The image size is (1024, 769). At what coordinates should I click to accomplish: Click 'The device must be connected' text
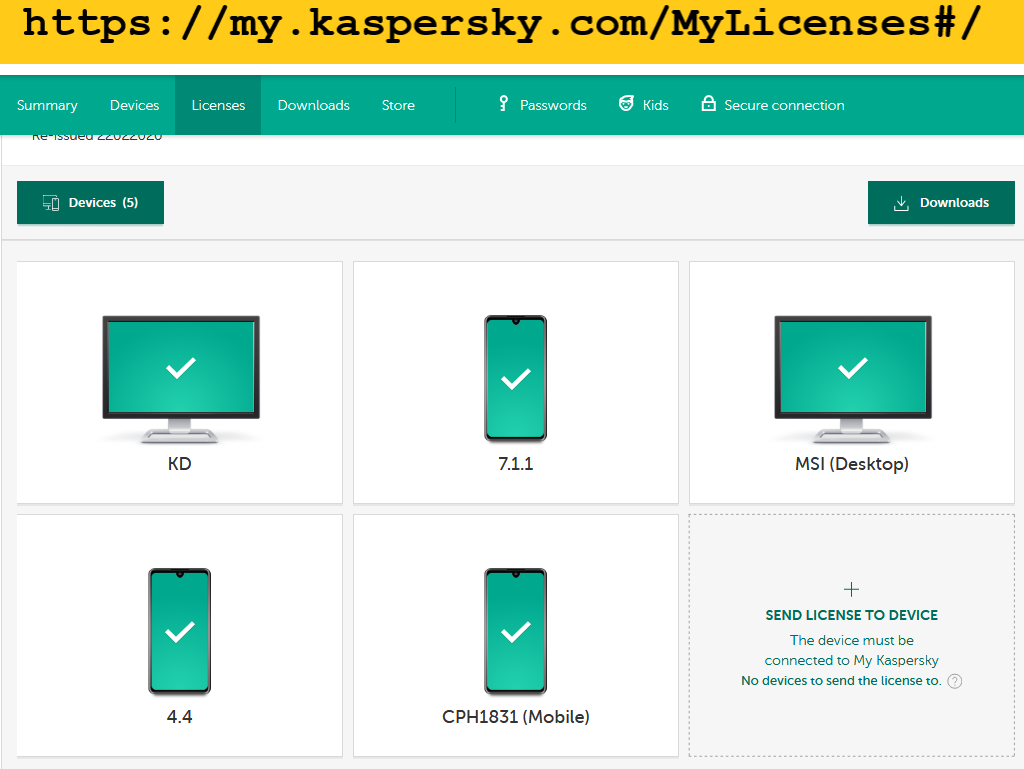point(852,650)
